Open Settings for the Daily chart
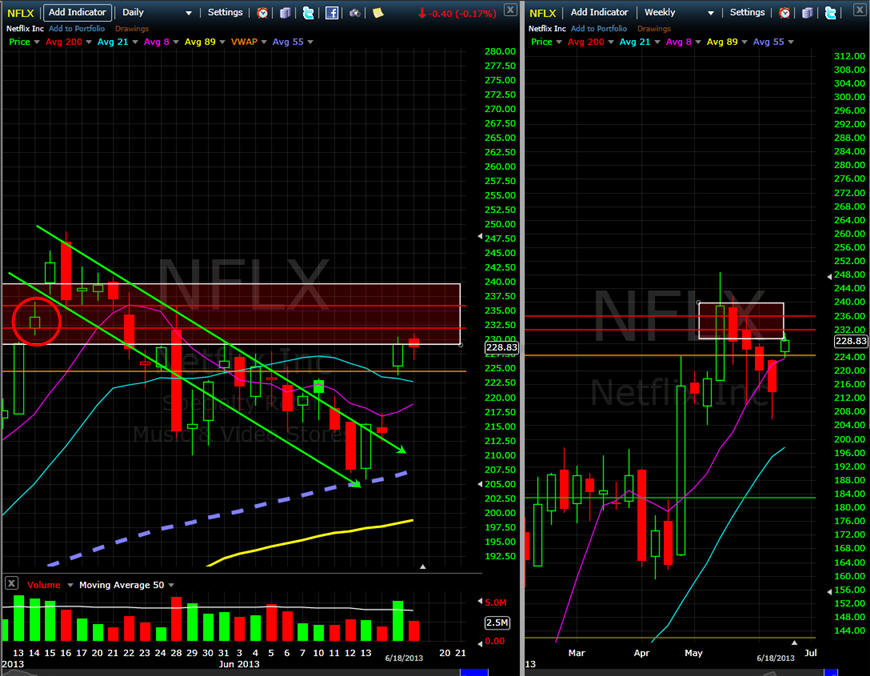 pos(225,12)
